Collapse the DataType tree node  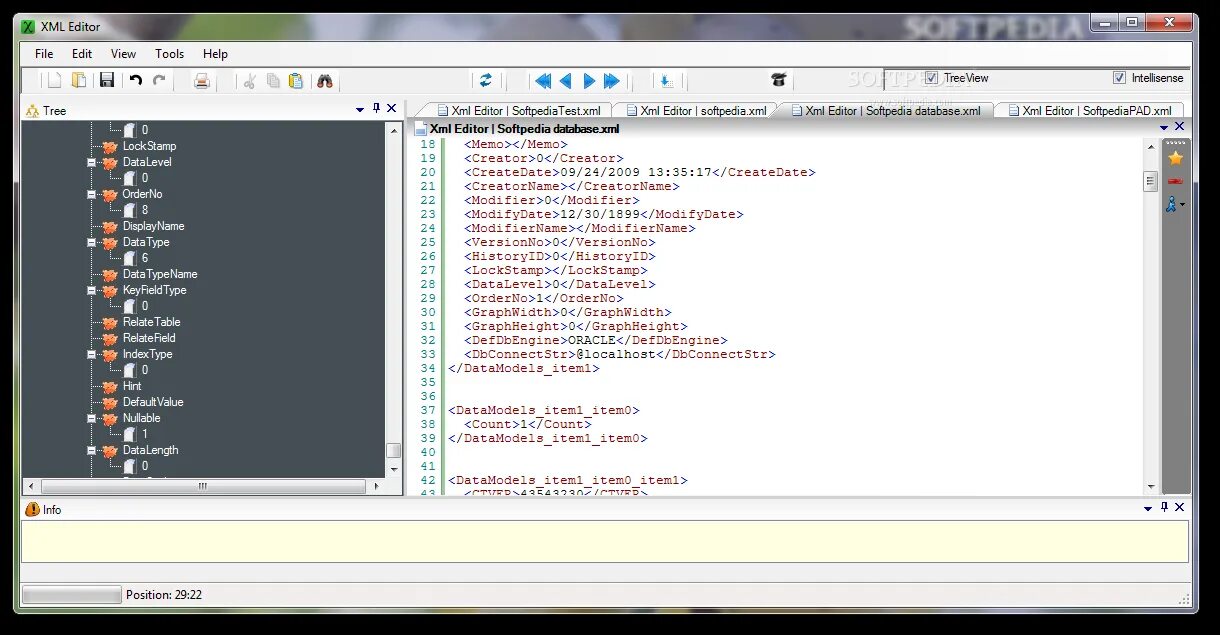(x=92, y=242)
